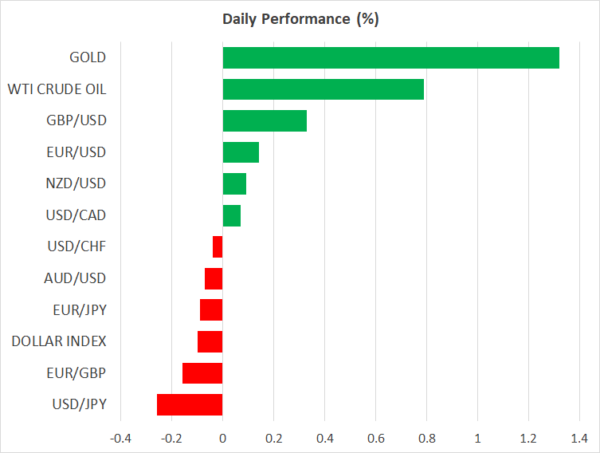The height and width of the screenshot is (453, 600).
Task: Click the red DOLLAR INDEX bar
Action: click(210, 341)
